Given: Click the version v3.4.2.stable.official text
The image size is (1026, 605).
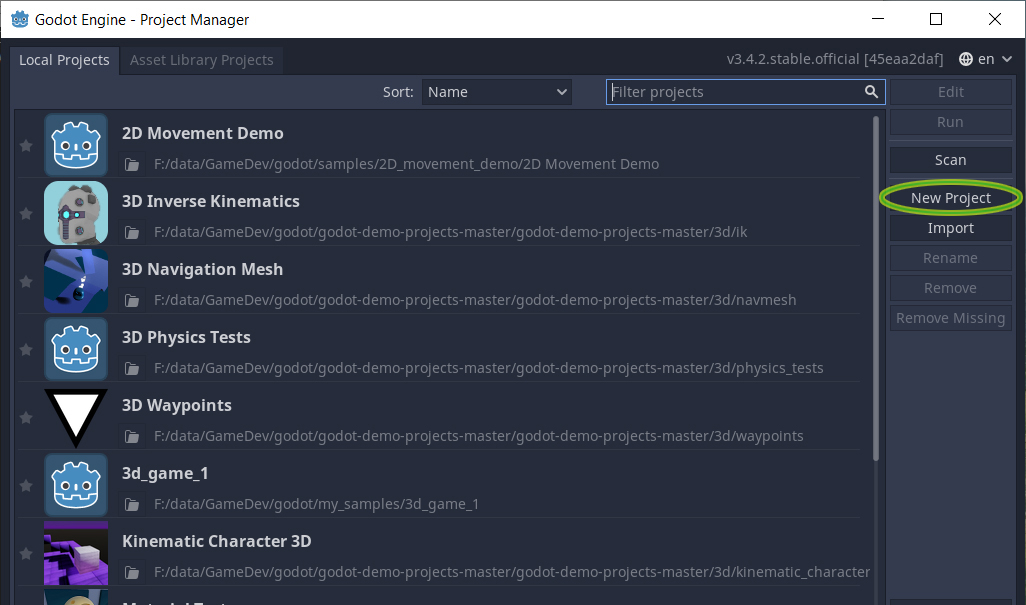Looking at the screenshot, I should [x=835, y=60].
